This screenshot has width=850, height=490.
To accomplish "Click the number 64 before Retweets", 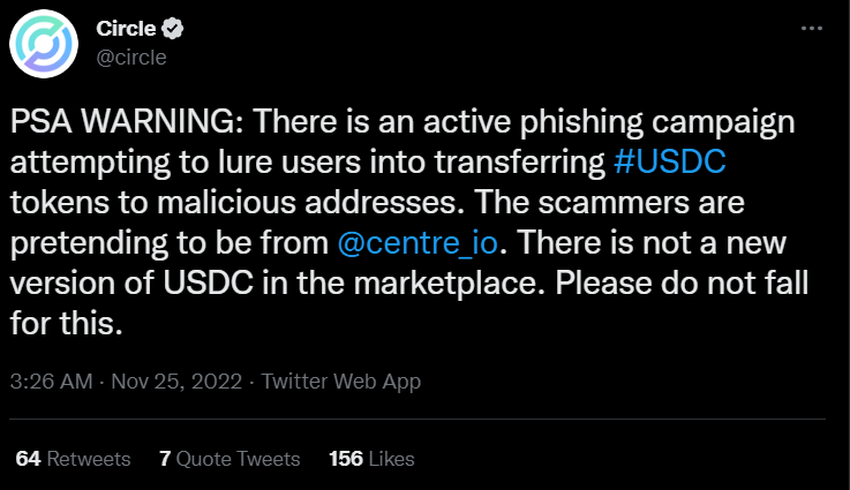I will [x=28, y=459].
